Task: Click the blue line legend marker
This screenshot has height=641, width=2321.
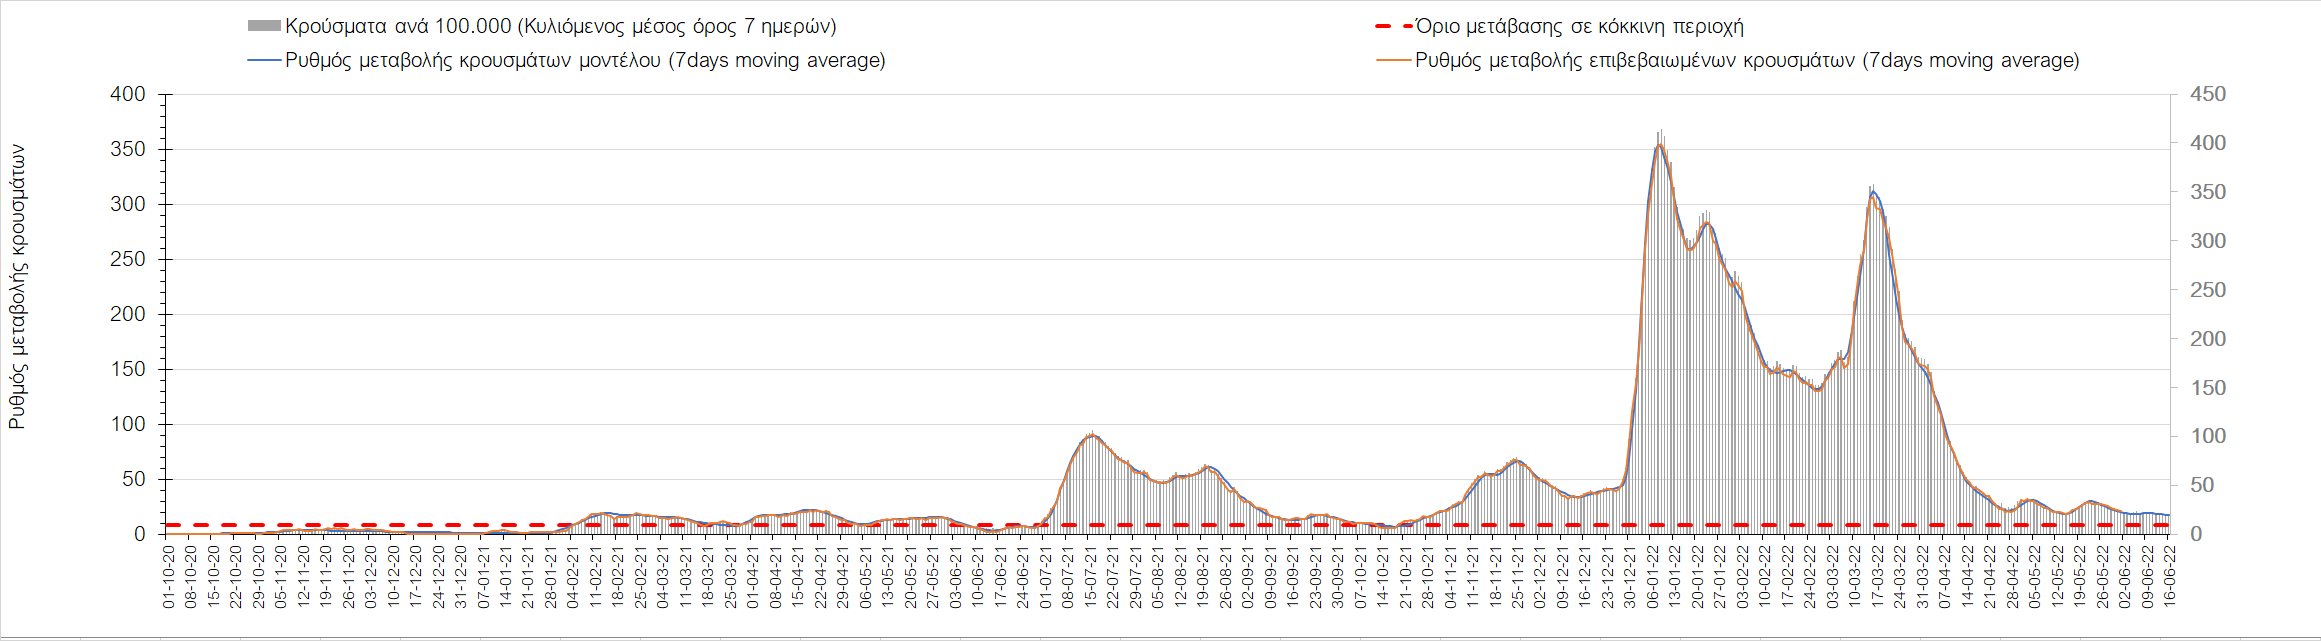Action: pos(264,61)
